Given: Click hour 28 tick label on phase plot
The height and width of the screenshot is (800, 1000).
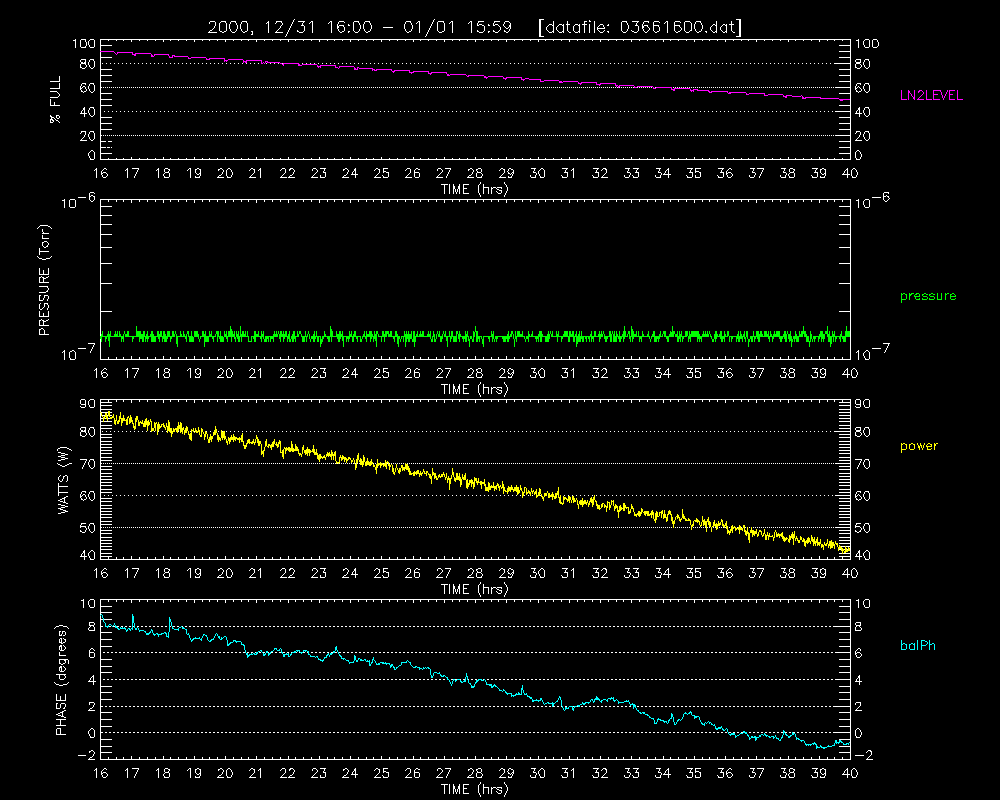Looking at the screenshot, I should click(474, 773).
